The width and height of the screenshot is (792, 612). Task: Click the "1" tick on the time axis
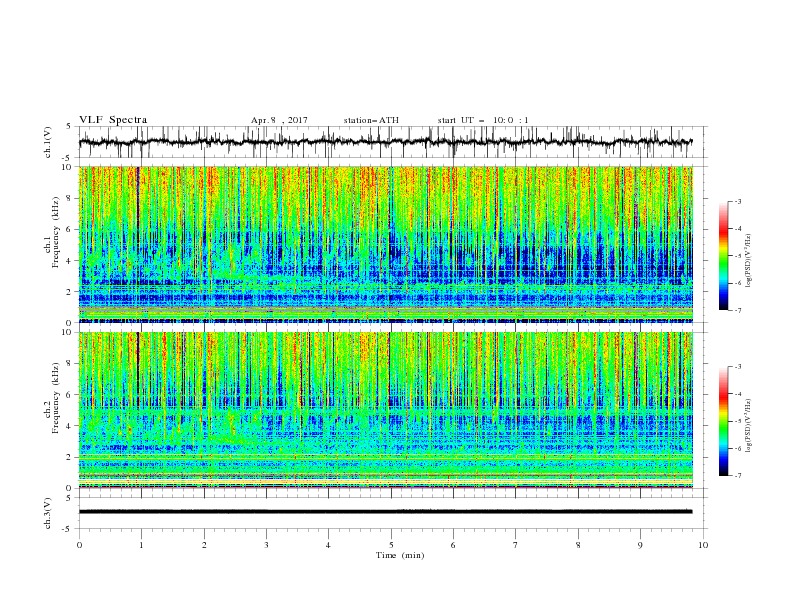[x=141, y=545]
